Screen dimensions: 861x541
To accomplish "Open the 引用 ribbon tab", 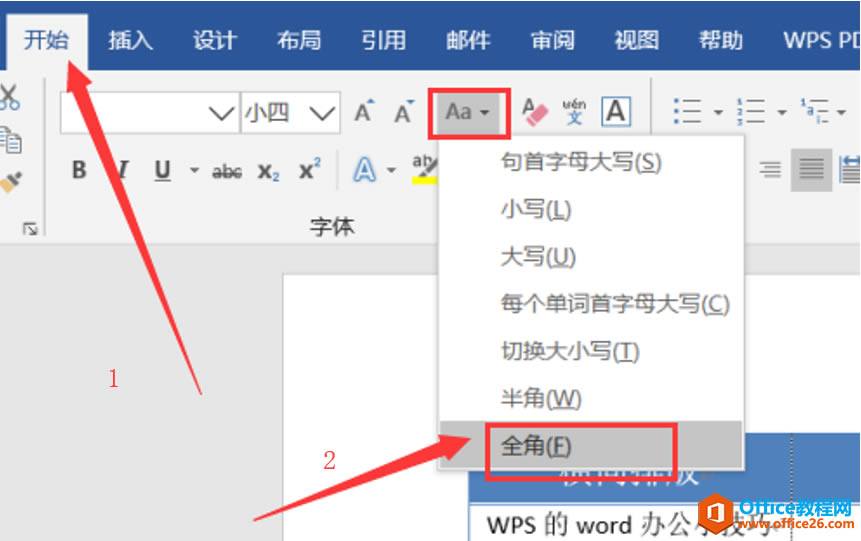I will pos(384,40).
